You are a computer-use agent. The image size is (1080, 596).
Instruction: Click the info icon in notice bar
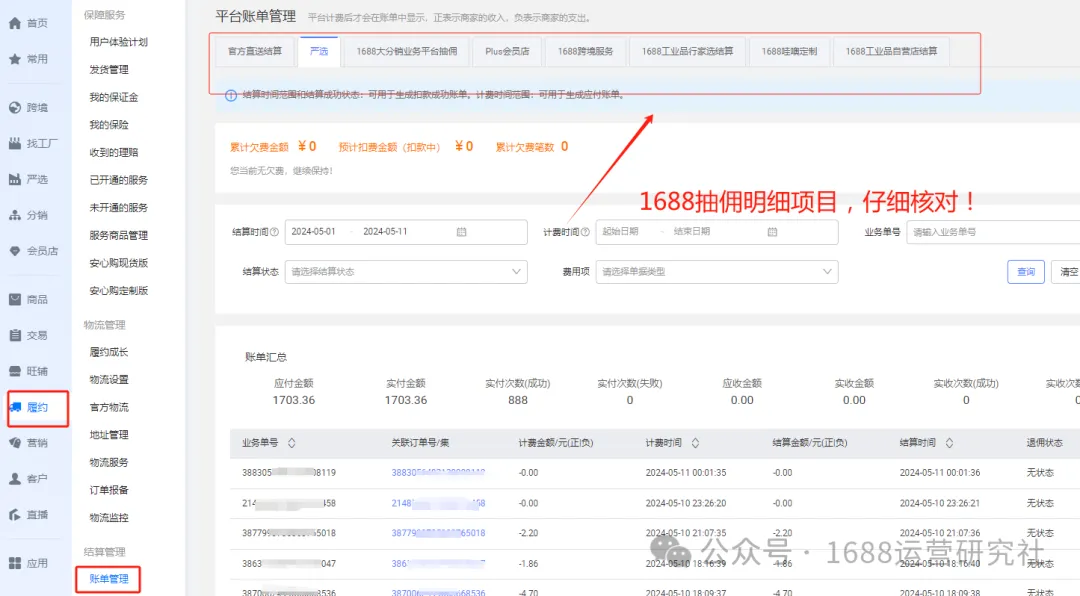(231, 95)
